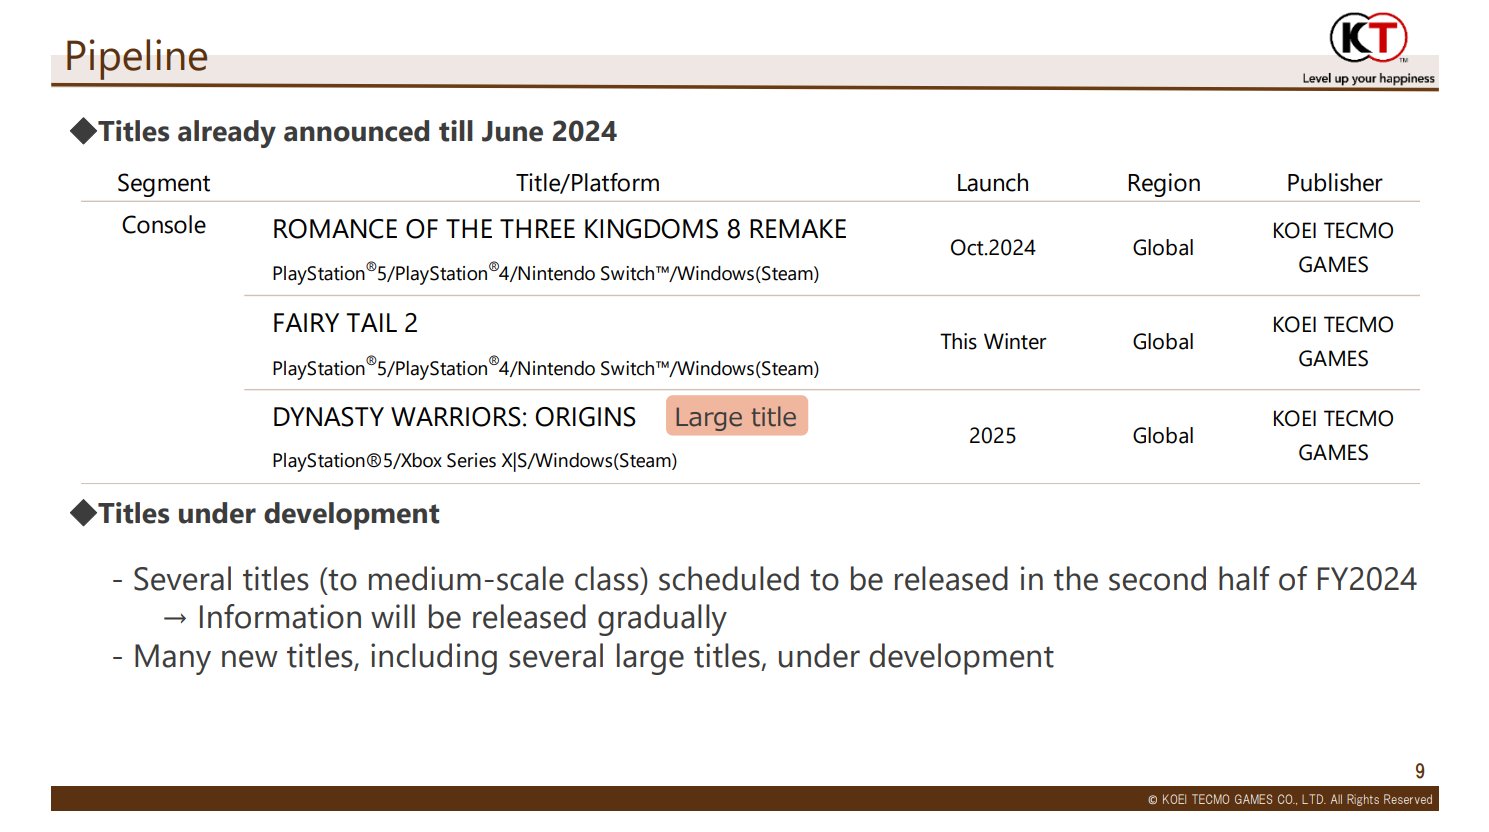The height and width of the screenshot is (832, 1489).
Task: Click Global region in the Oct.2024 row
Action: 1163,248
